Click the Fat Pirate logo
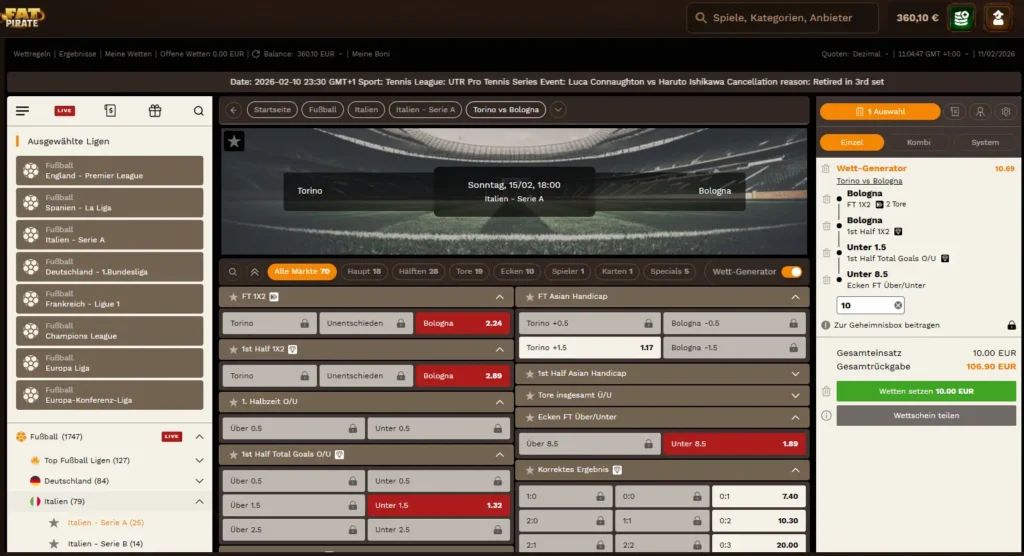 coord(22,17)
